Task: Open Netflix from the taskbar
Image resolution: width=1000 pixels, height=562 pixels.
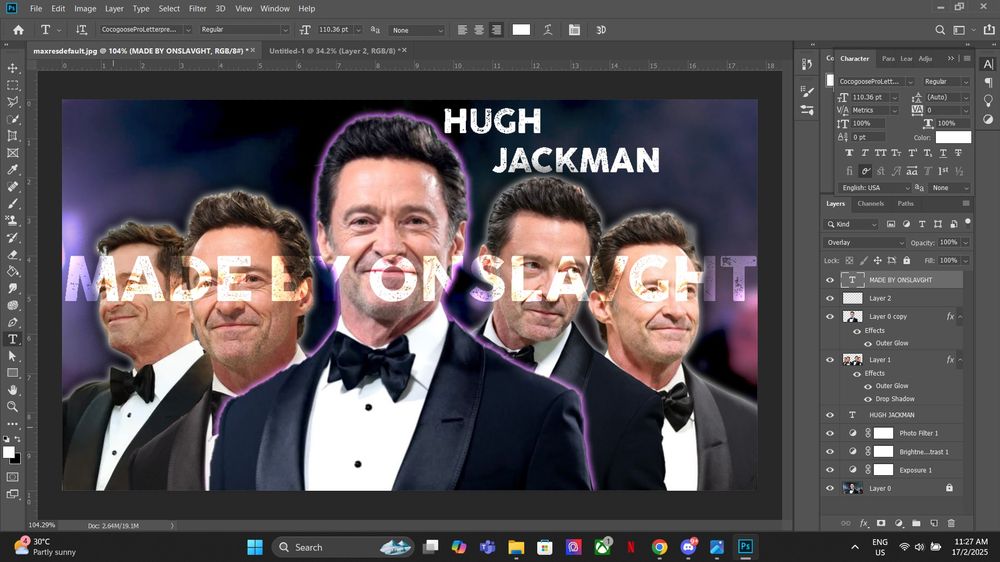Action: (x=631, y=547)
